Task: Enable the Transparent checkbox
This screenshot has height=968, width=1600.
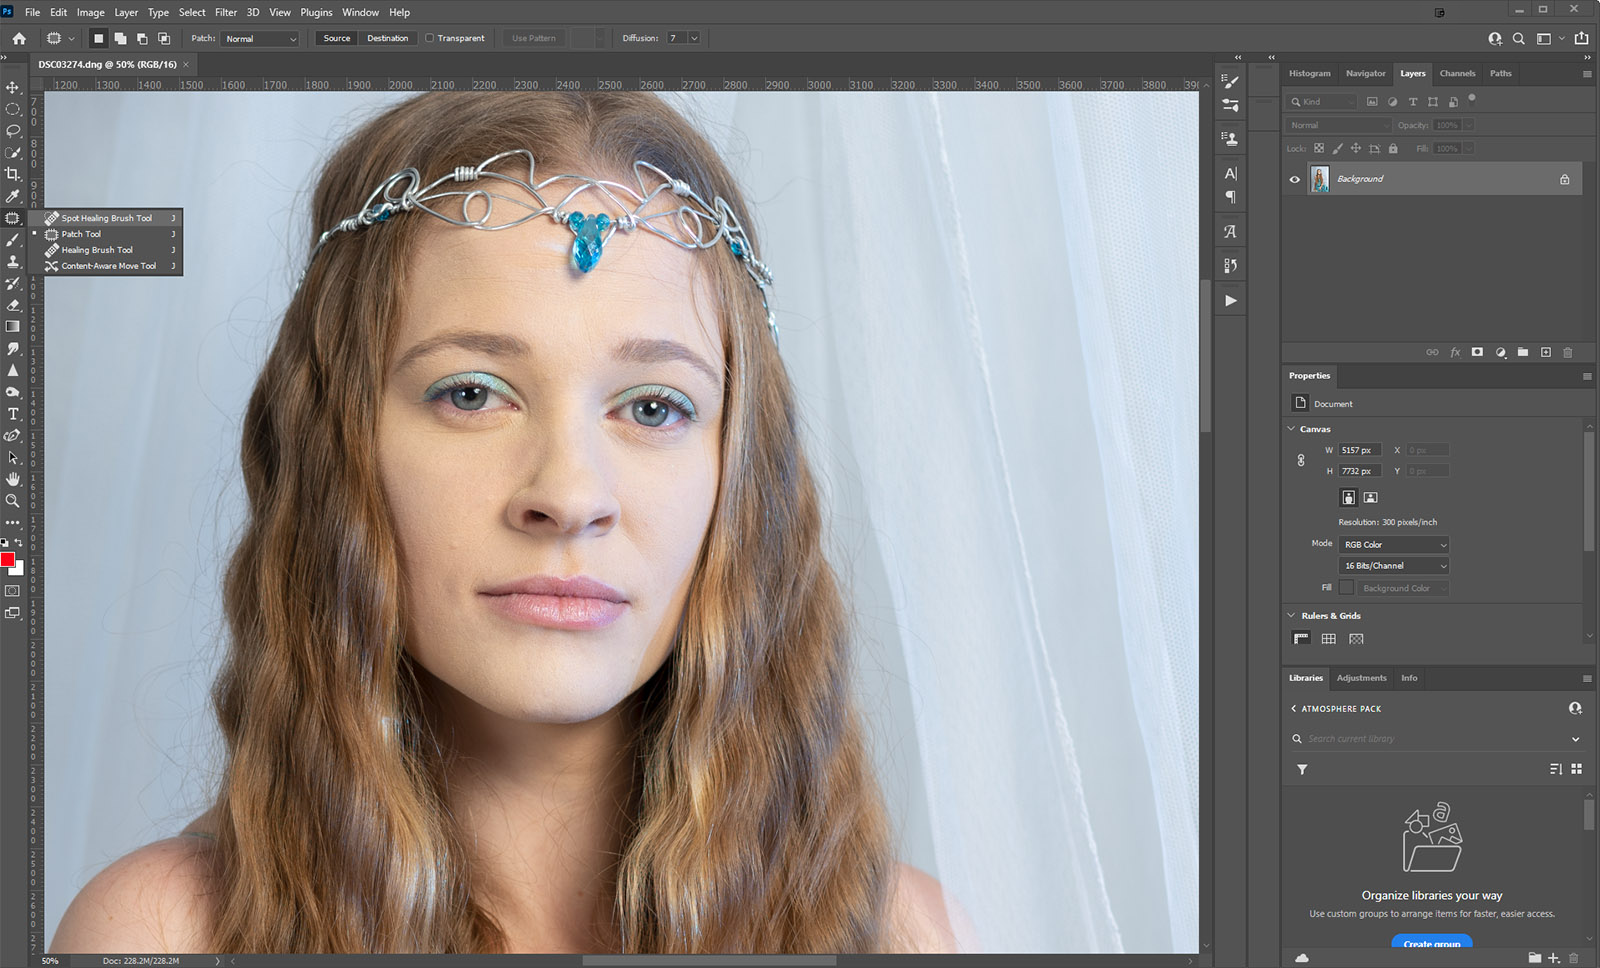Action: point(430,38)
